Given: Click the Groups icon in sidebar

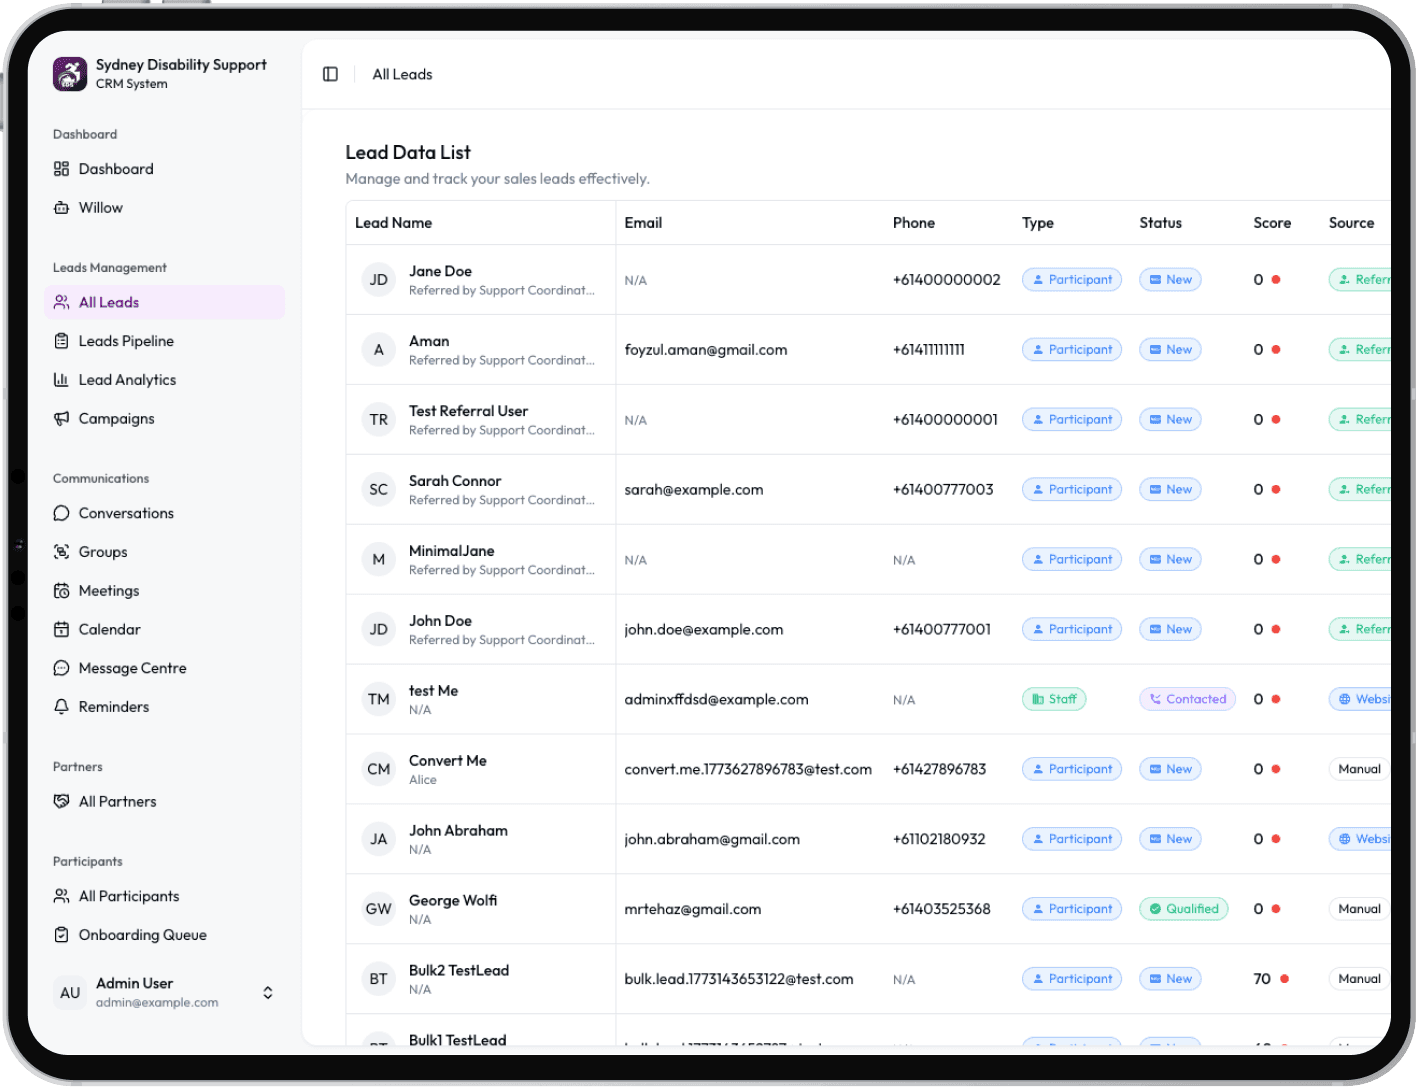Looking at the screenshot, I should [x=61, y=552].
